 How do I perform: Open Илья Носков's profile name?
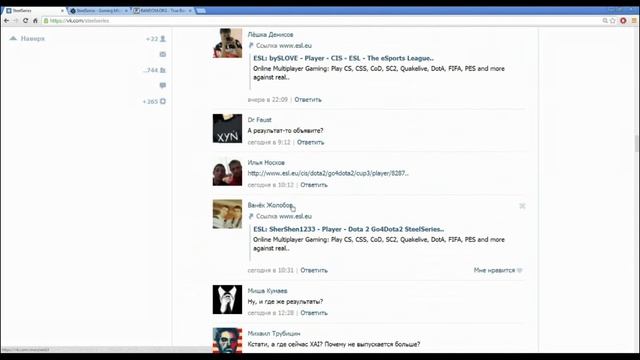tap(266, 163)
